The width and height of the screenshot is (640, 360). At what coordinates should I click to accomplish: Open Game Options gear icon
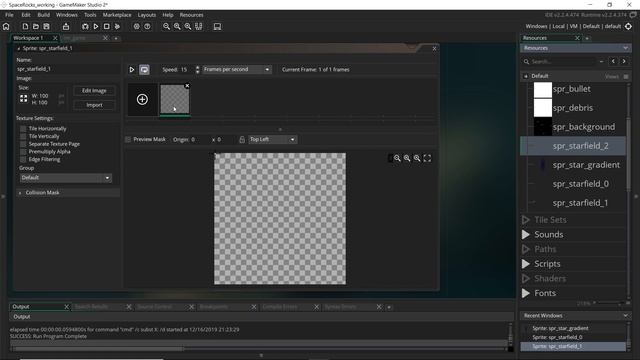(x=136, y=27)
